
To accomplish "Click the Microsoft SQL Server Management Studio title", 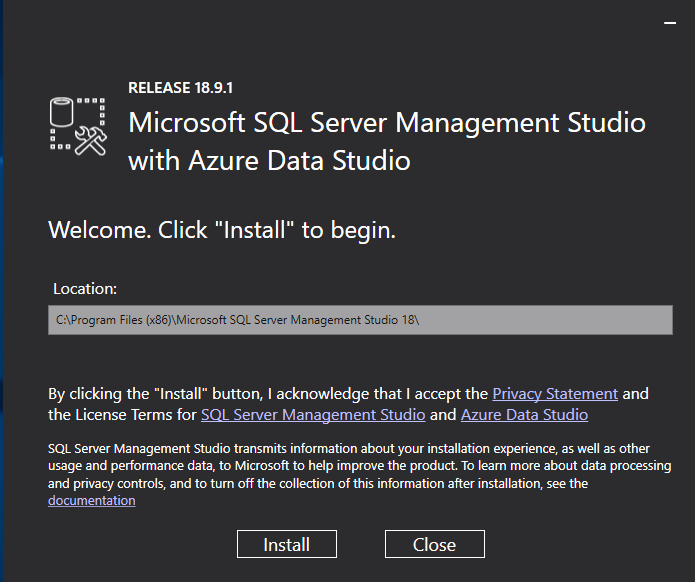I will pyautogui.click(x=387, y=123).
